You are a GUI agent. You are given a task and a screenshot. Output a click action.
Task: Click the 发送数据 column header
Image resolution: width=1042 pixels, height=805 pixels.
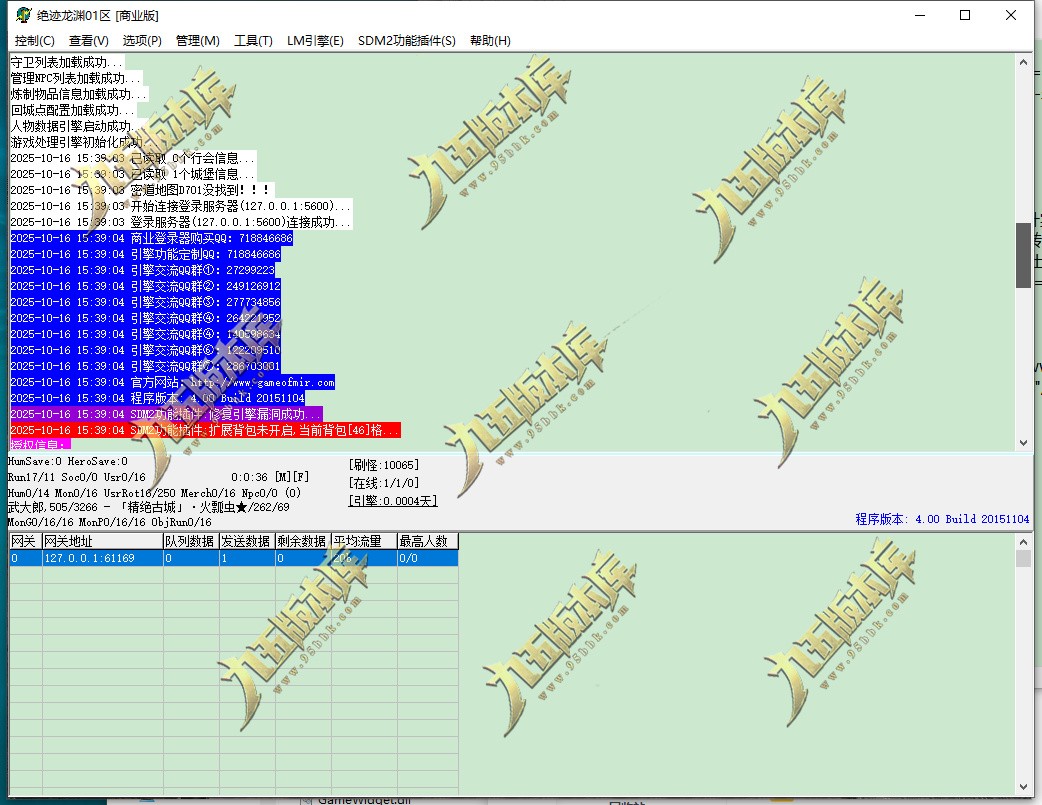coord(247,541)
